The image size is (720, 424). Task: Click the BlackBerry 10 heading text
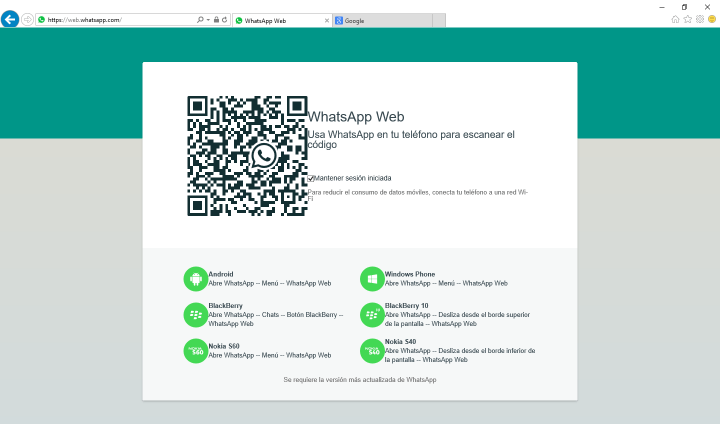[x=406, y=305]
